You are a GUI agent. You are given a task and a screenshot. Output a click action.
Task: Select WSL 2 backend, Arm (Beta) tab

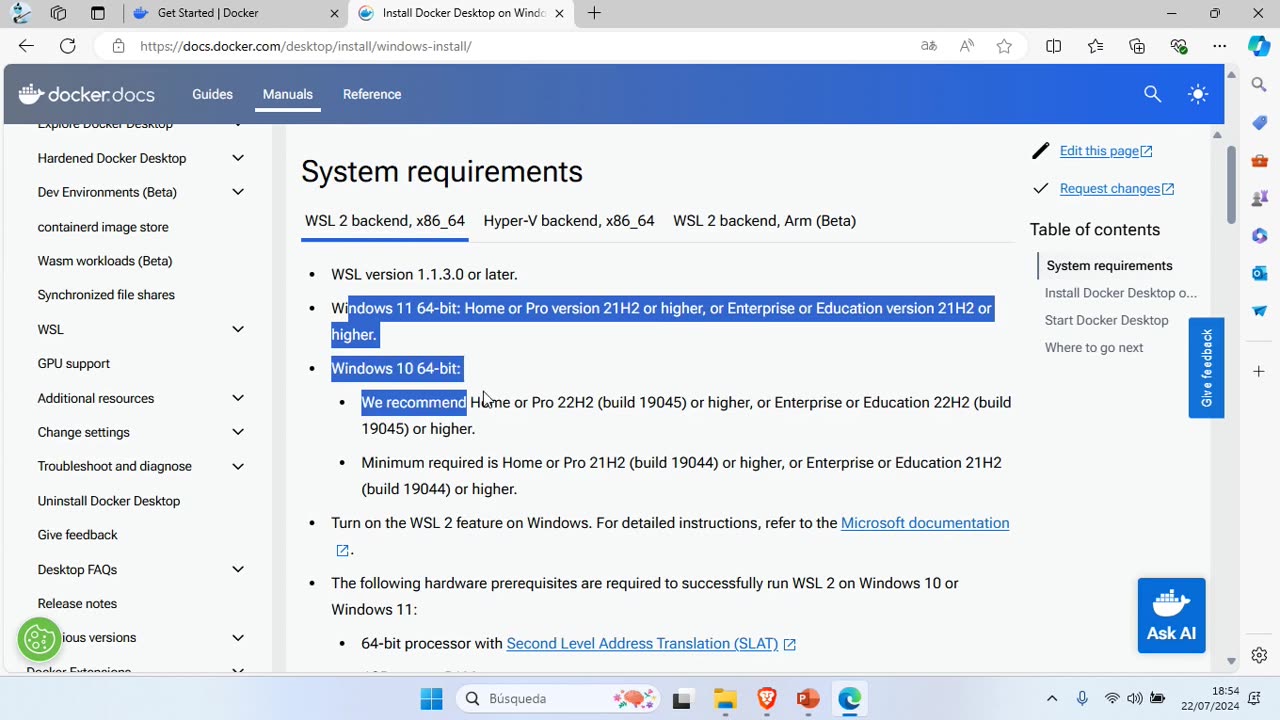point(764,221)
